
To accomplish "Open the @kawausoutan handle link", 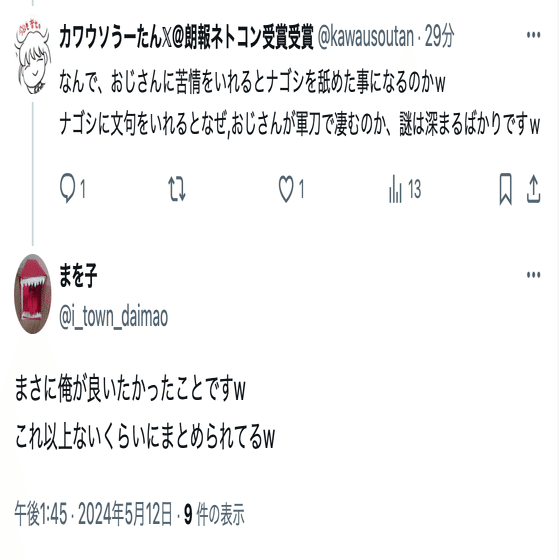I will click(366, 36).
